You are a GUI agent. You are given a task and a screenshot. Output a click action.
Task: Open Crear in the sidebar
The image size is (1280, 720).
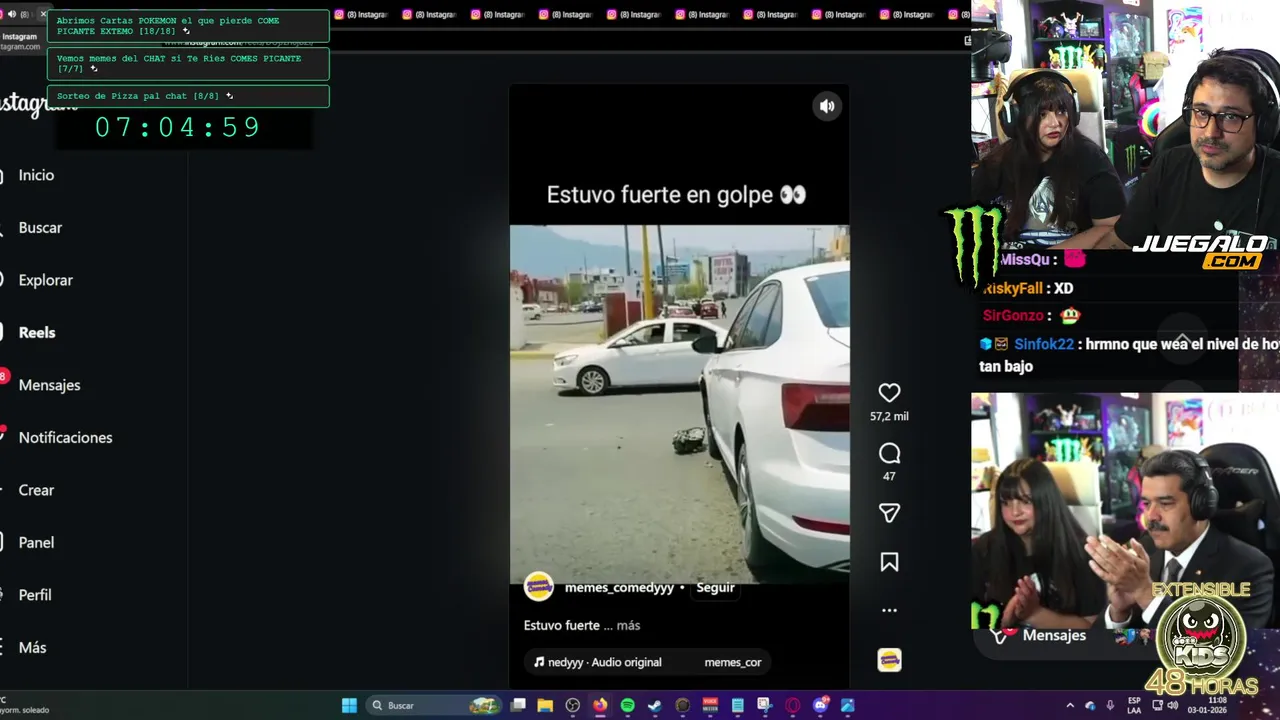click(36, 490)
